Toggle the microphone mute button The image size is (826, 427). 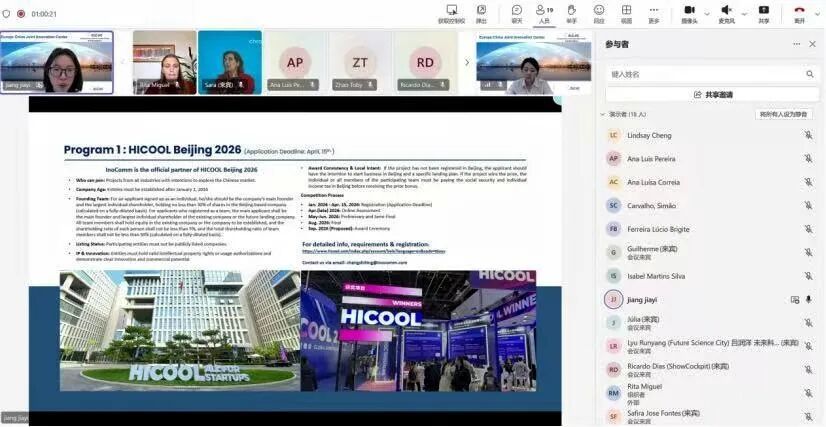tap(726, 11)
